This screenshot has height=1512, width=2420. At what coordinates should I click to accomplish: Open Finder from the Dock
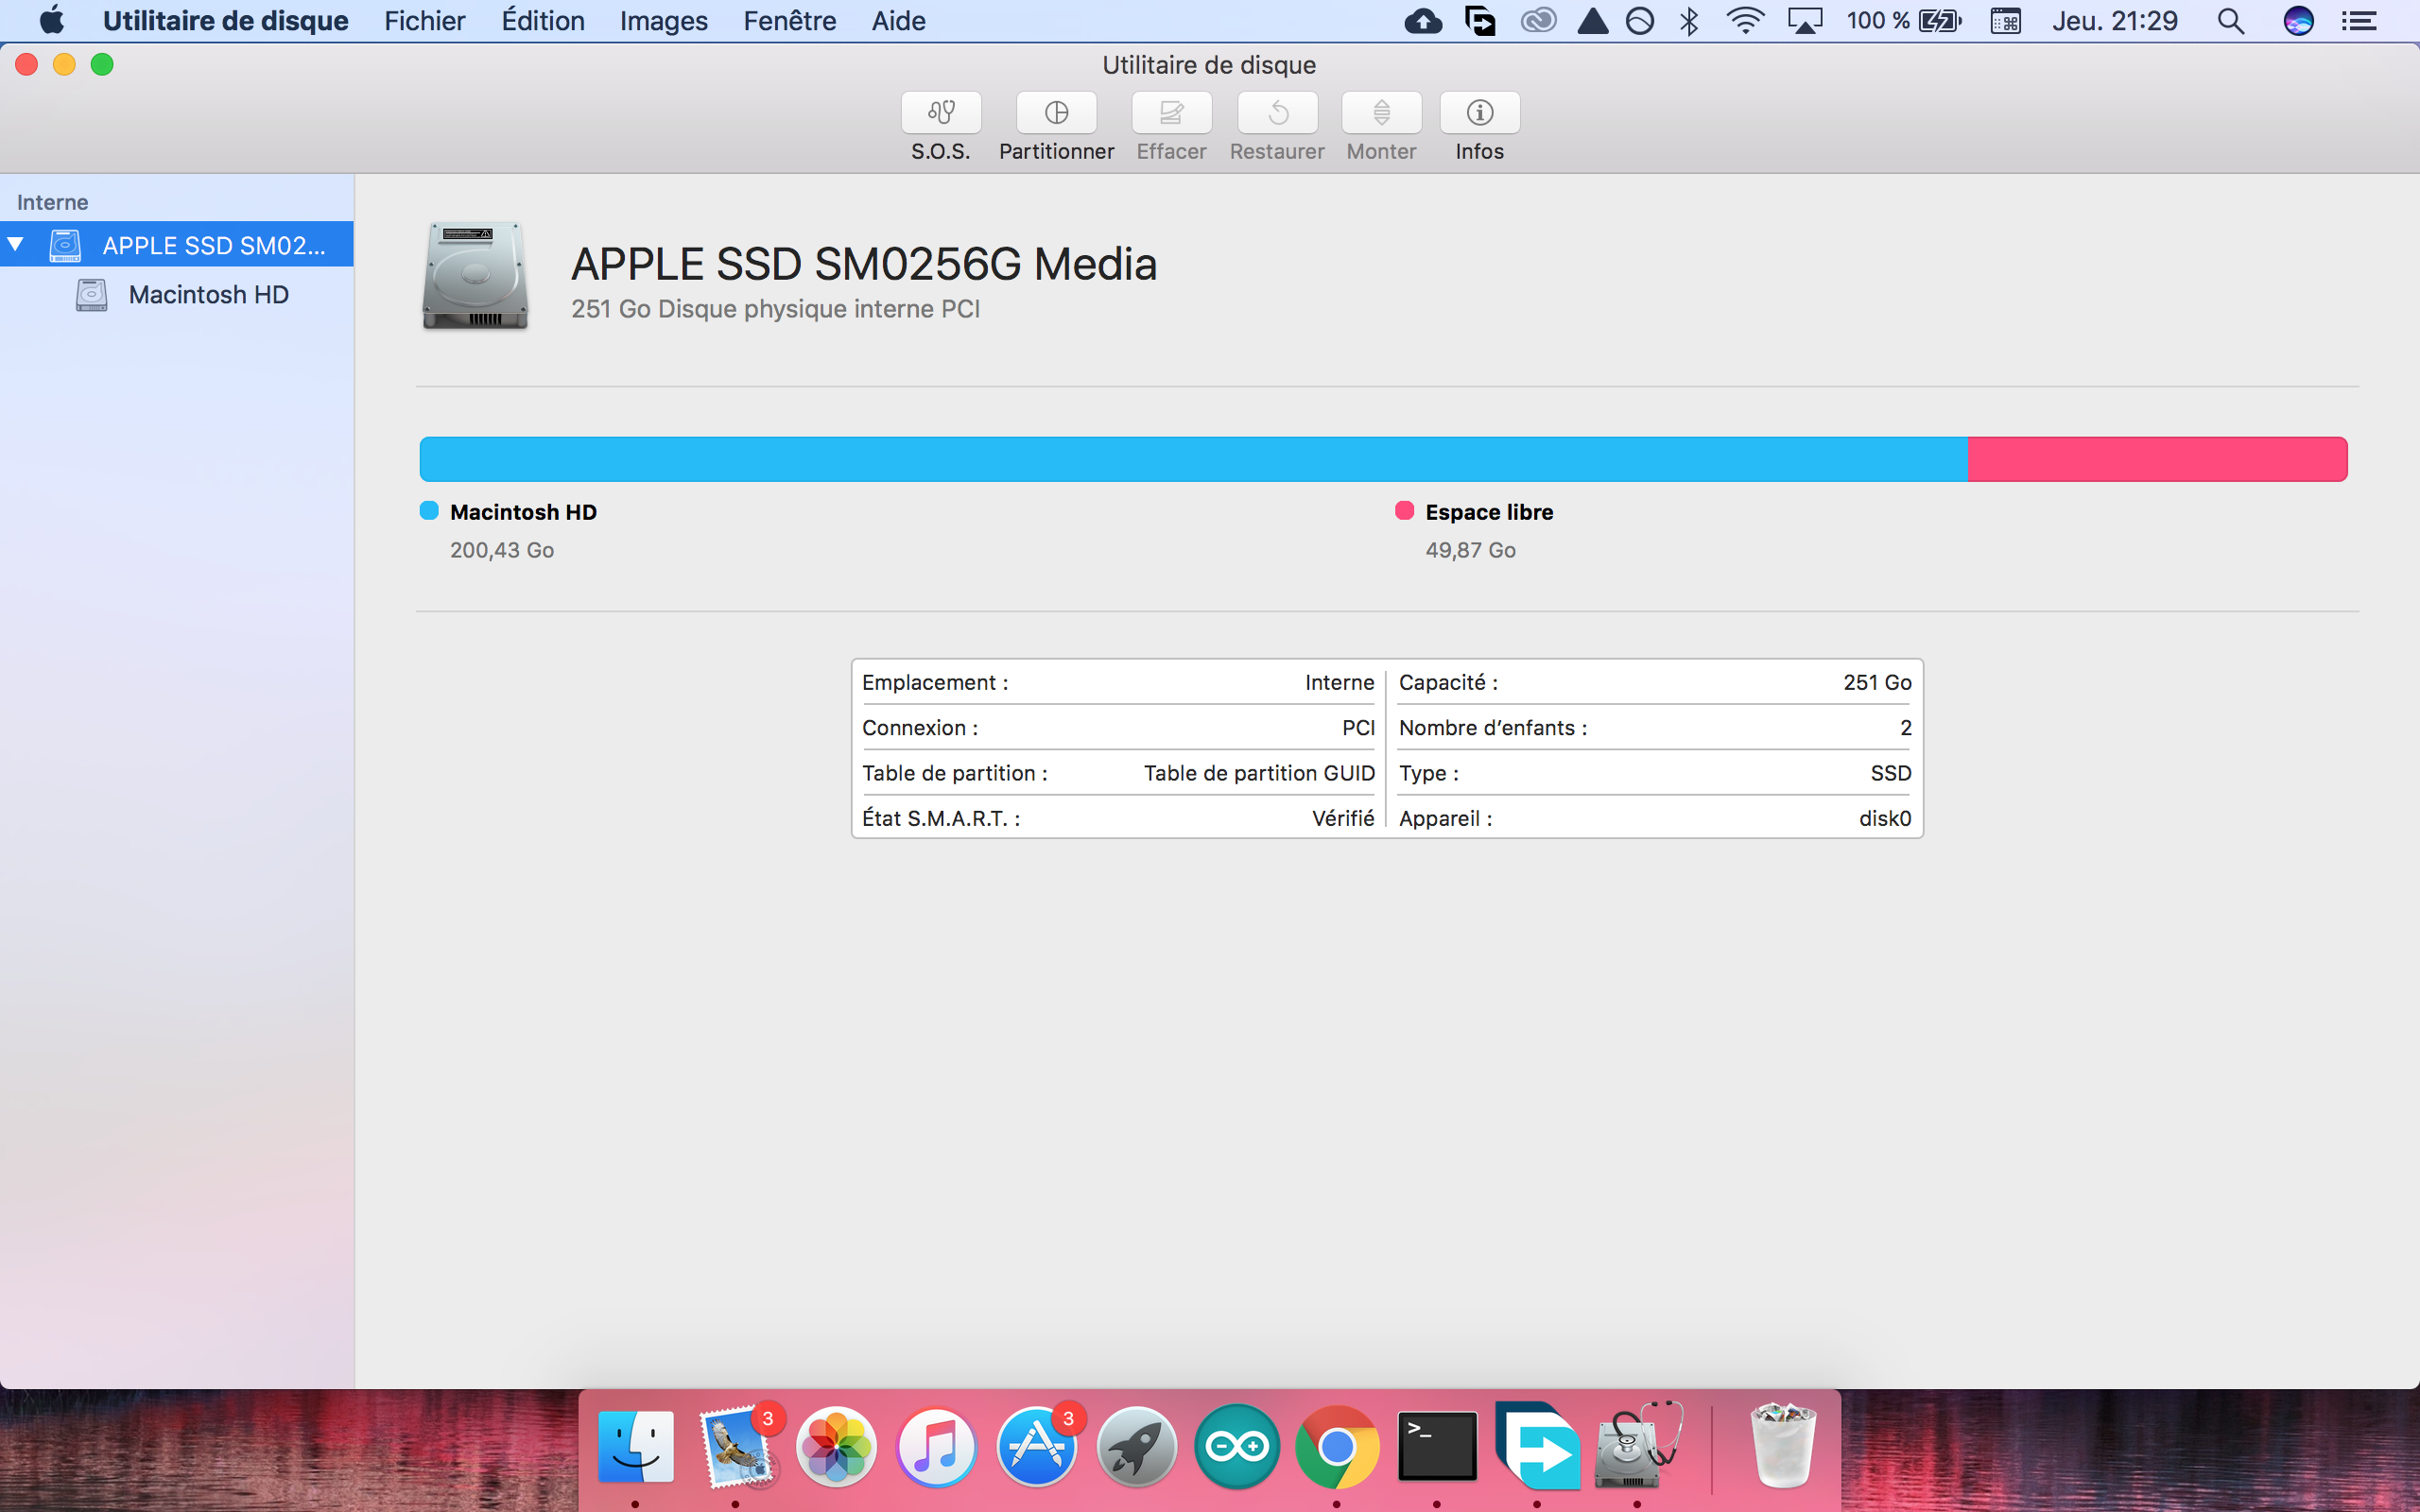click(636, 1446)
